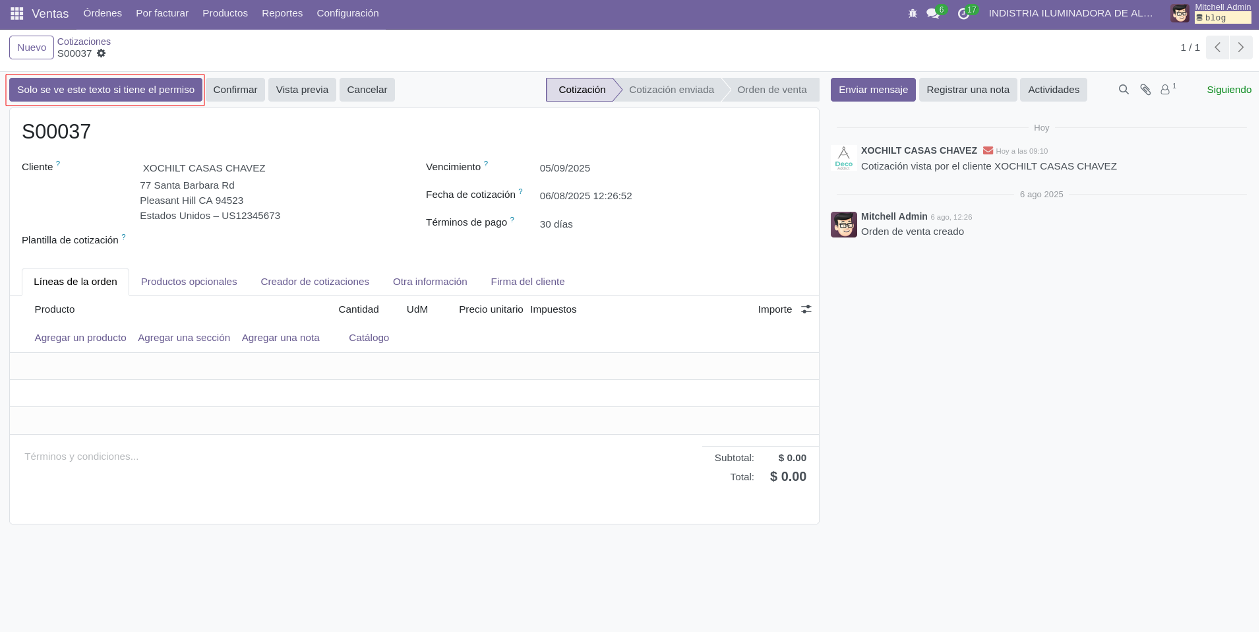The image size is (1259, 633).
Task: Click Producto column header
Action: (x=55, y=310)
